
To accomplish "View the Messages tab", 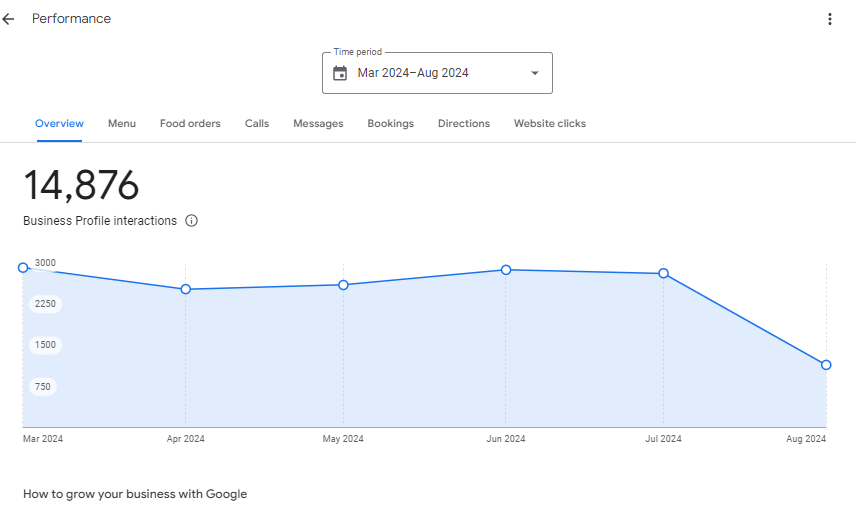I will (318, 124).
